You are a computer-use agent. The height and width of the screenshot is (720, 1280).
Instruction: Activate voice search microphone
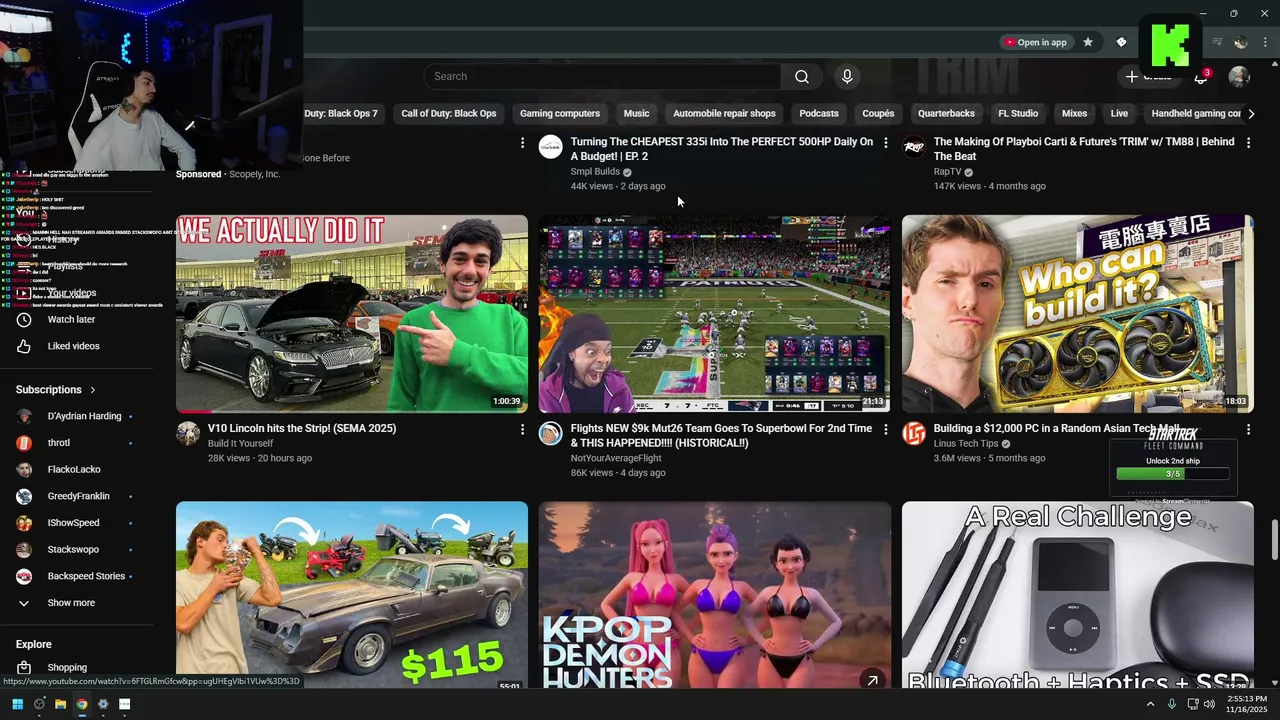847,77
